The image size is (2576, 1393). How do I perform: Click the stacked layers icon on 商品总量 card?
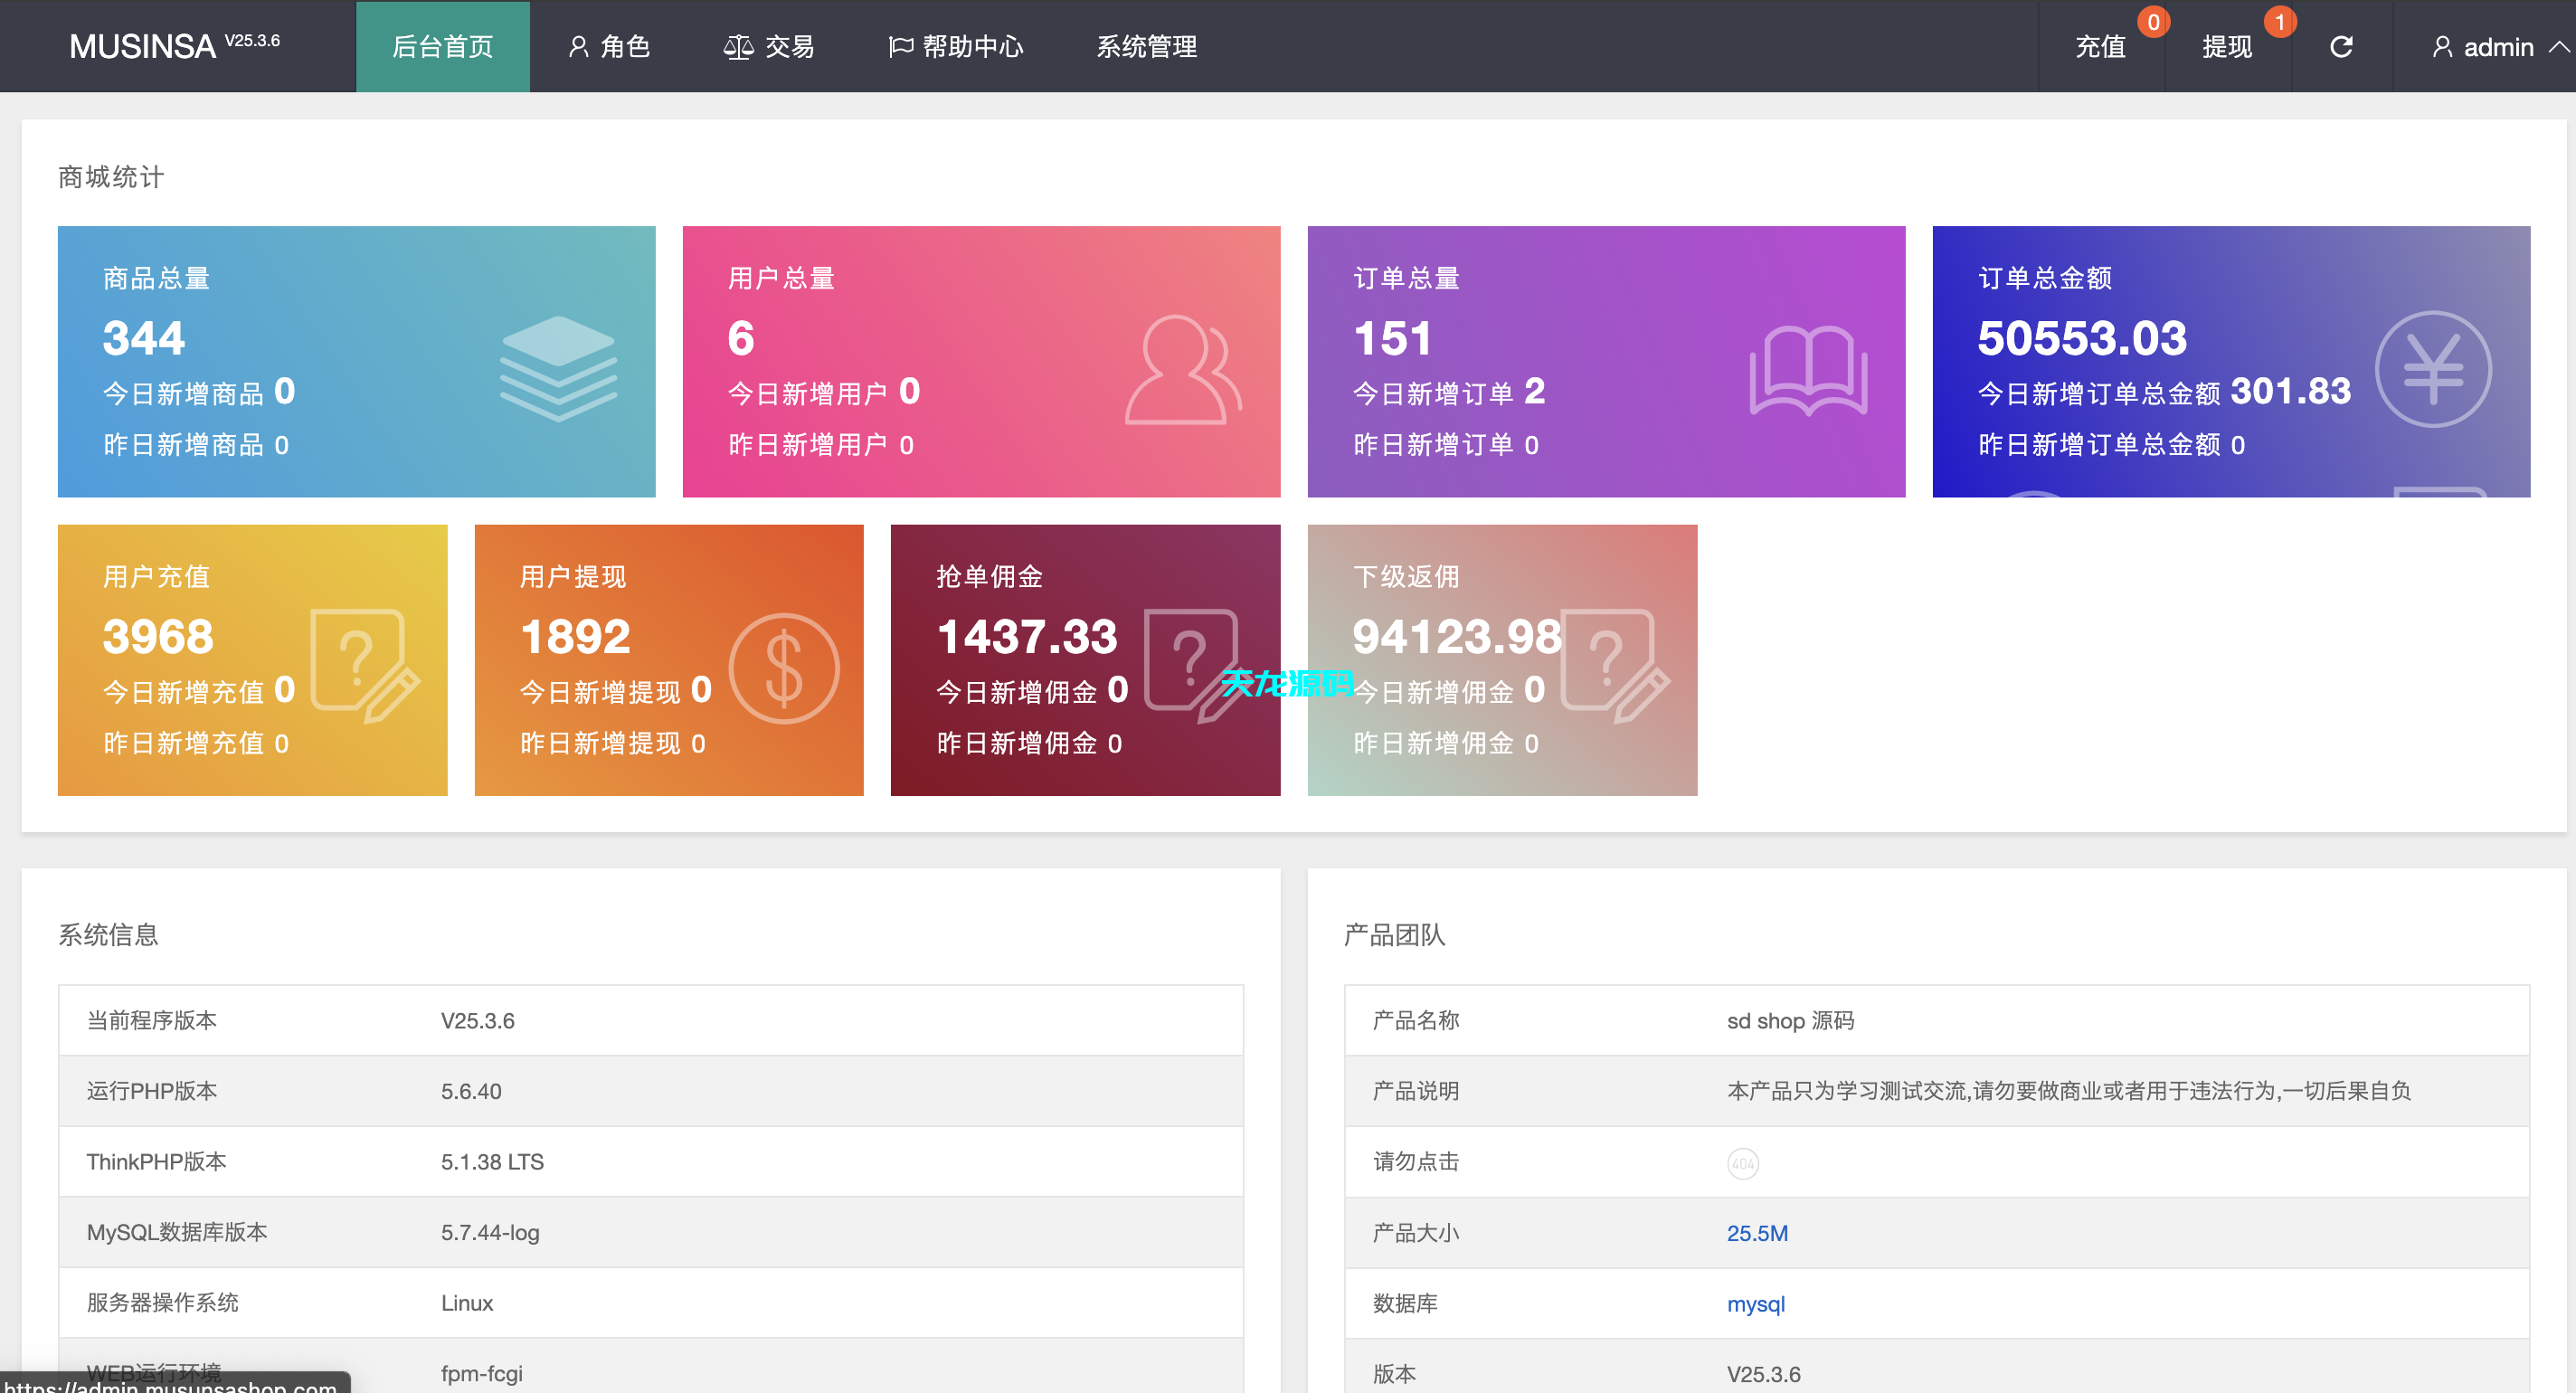[560, 368]
